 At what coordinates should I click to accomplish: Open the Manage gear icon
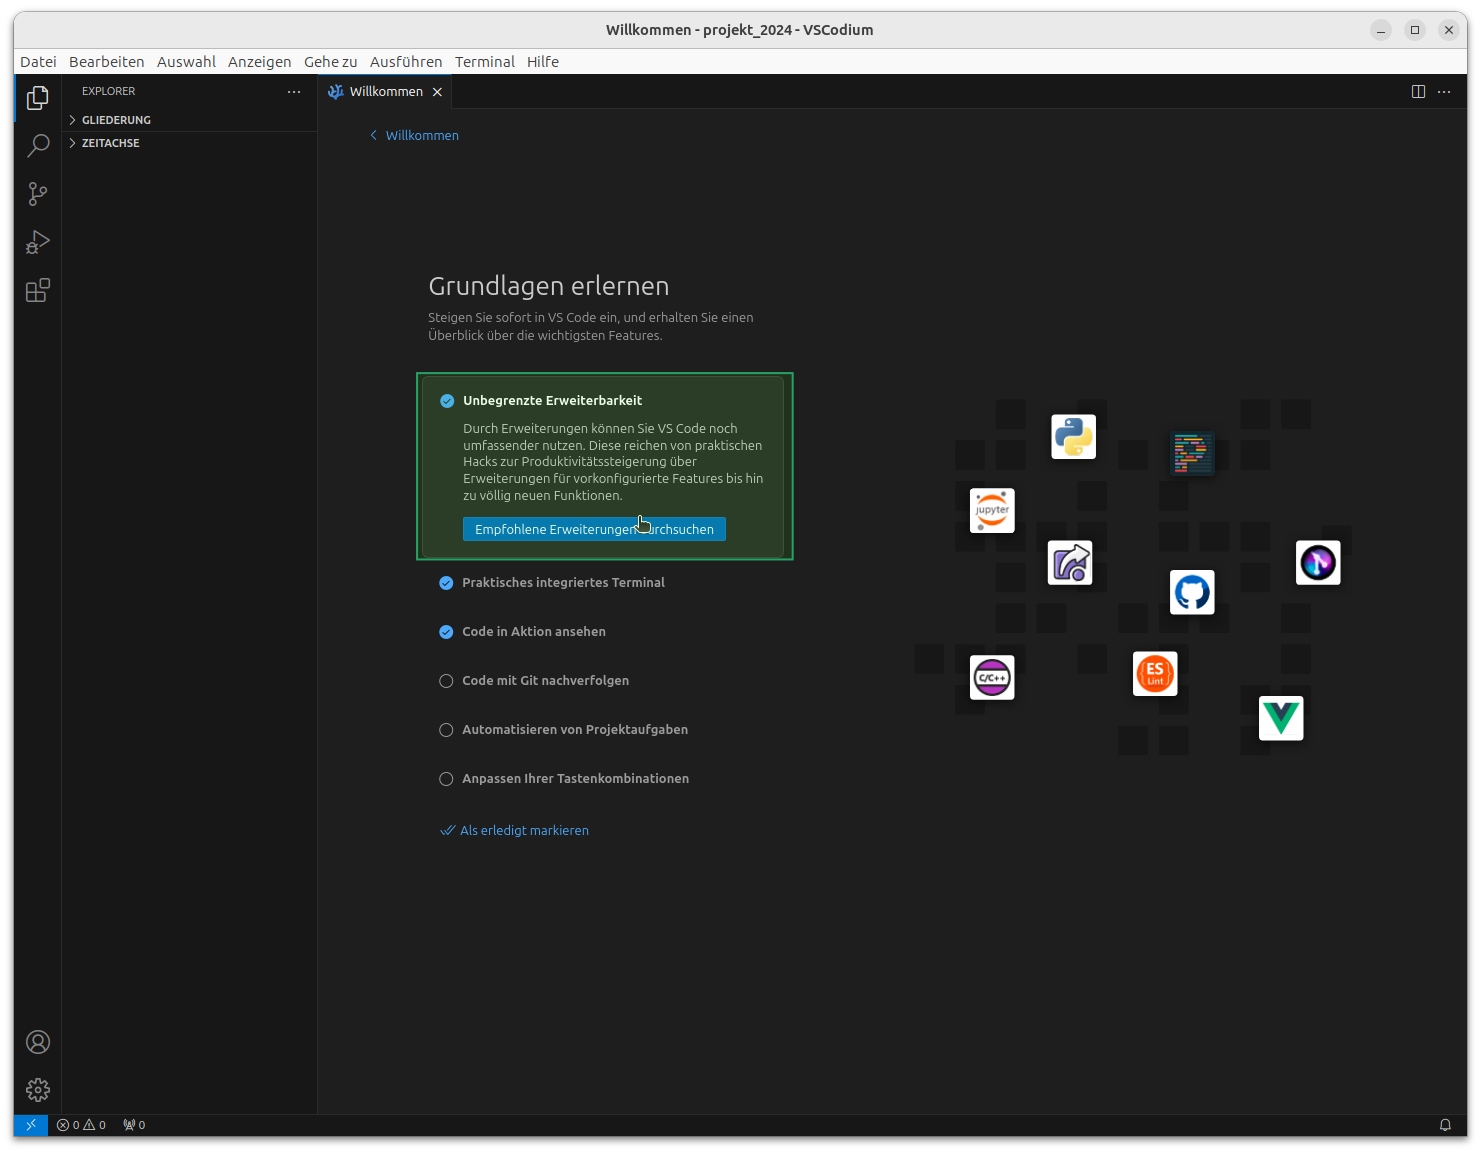click(38, 1089)
